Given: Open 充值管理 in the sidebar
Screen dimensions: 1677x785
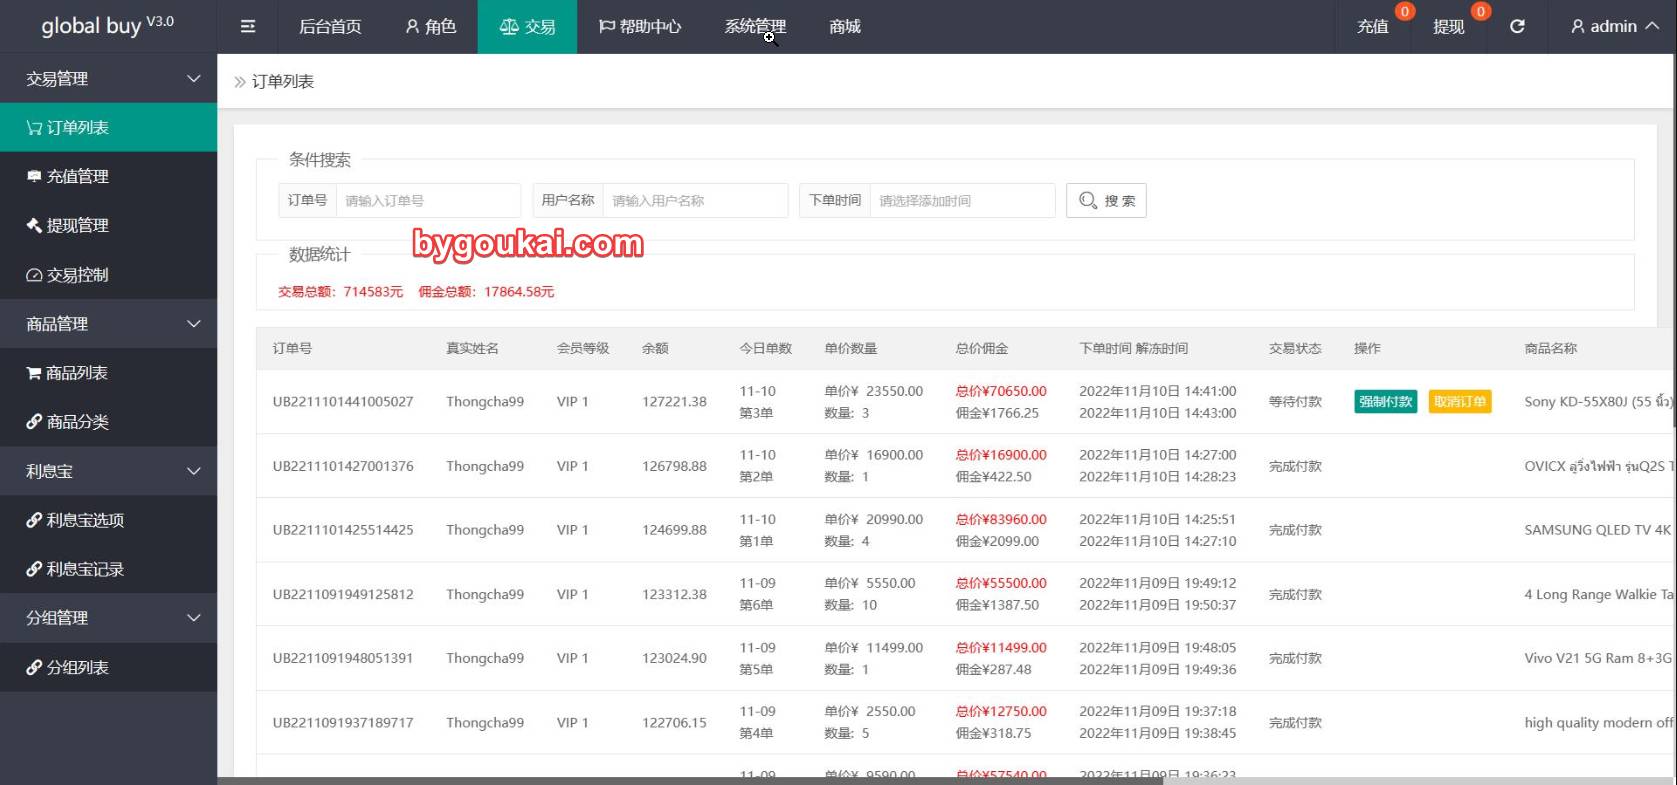Looking at the screenshot, I should click(x=108, y=177).
